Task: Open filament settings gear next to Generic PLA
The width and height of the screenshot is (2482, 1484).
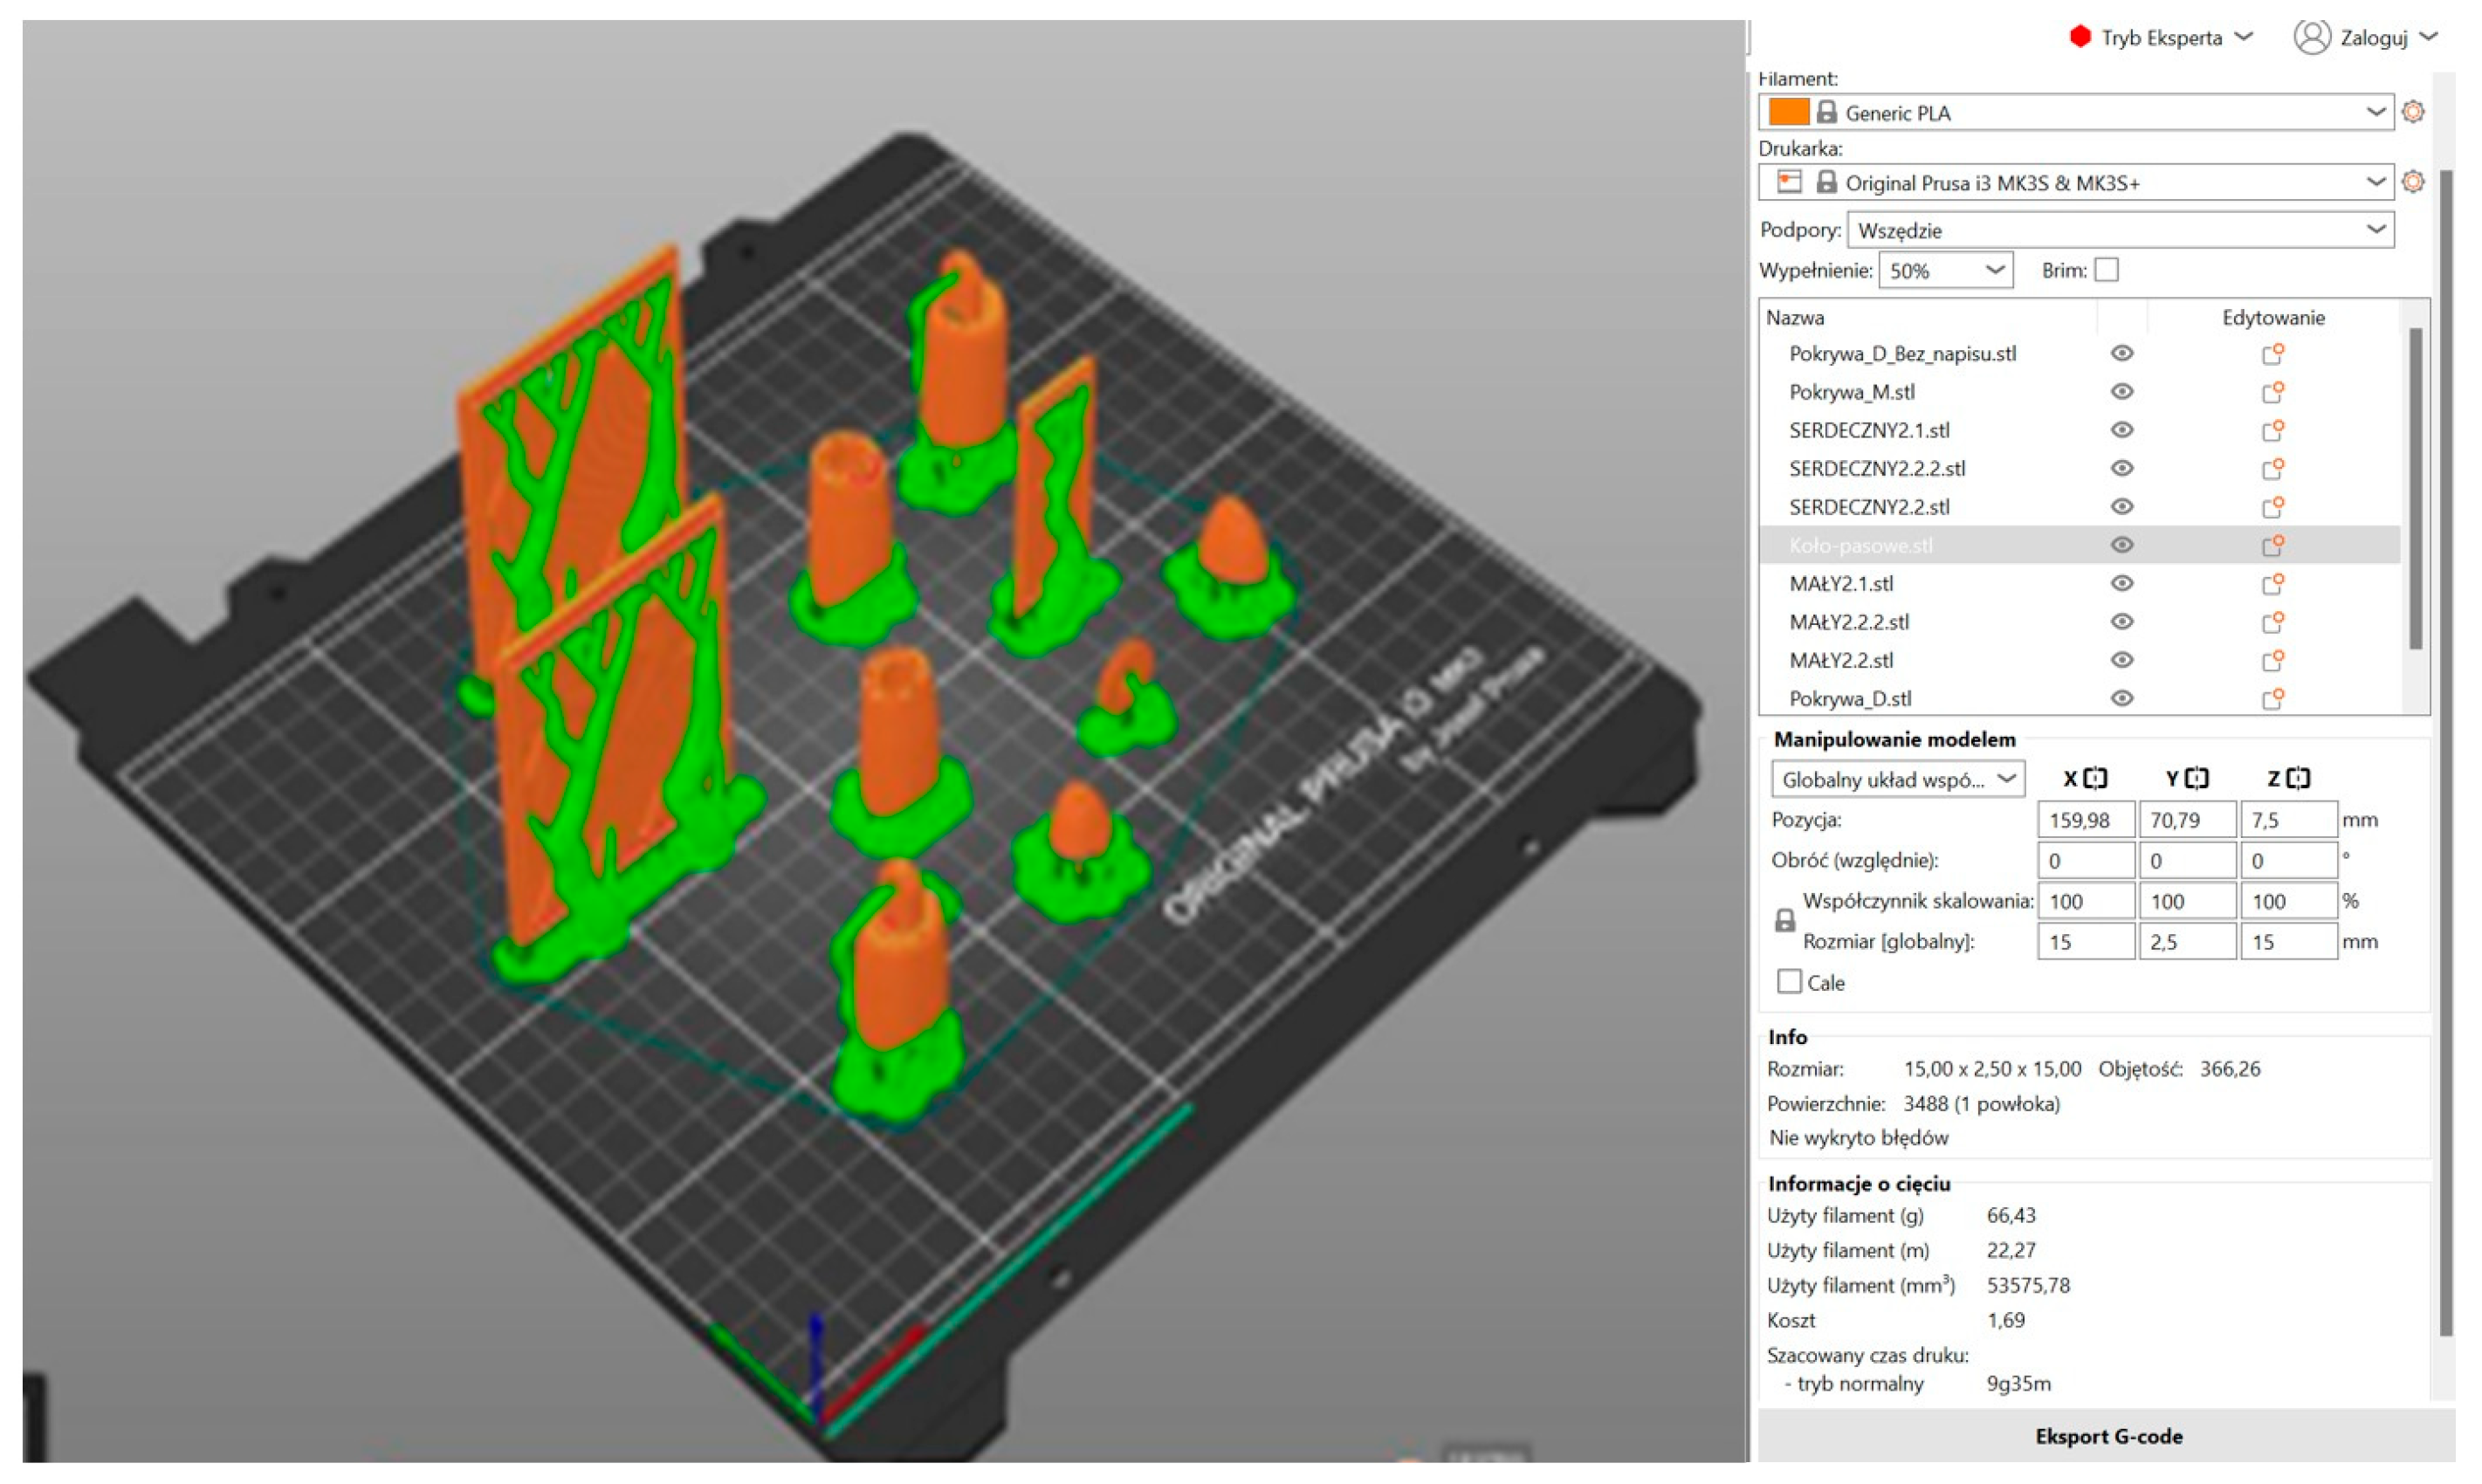Action: (2412, 112)
